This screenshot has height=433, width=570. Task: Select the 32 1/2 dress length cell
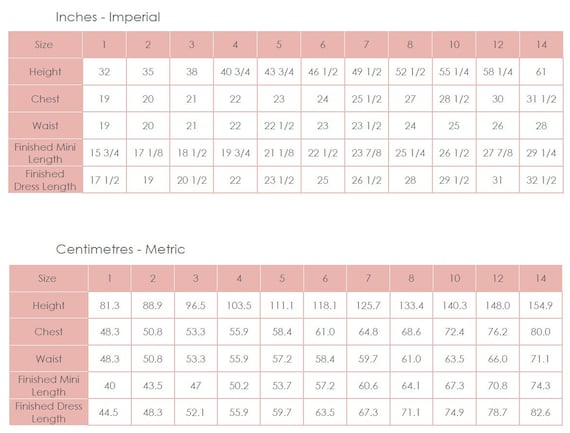(x=541, y=180)
